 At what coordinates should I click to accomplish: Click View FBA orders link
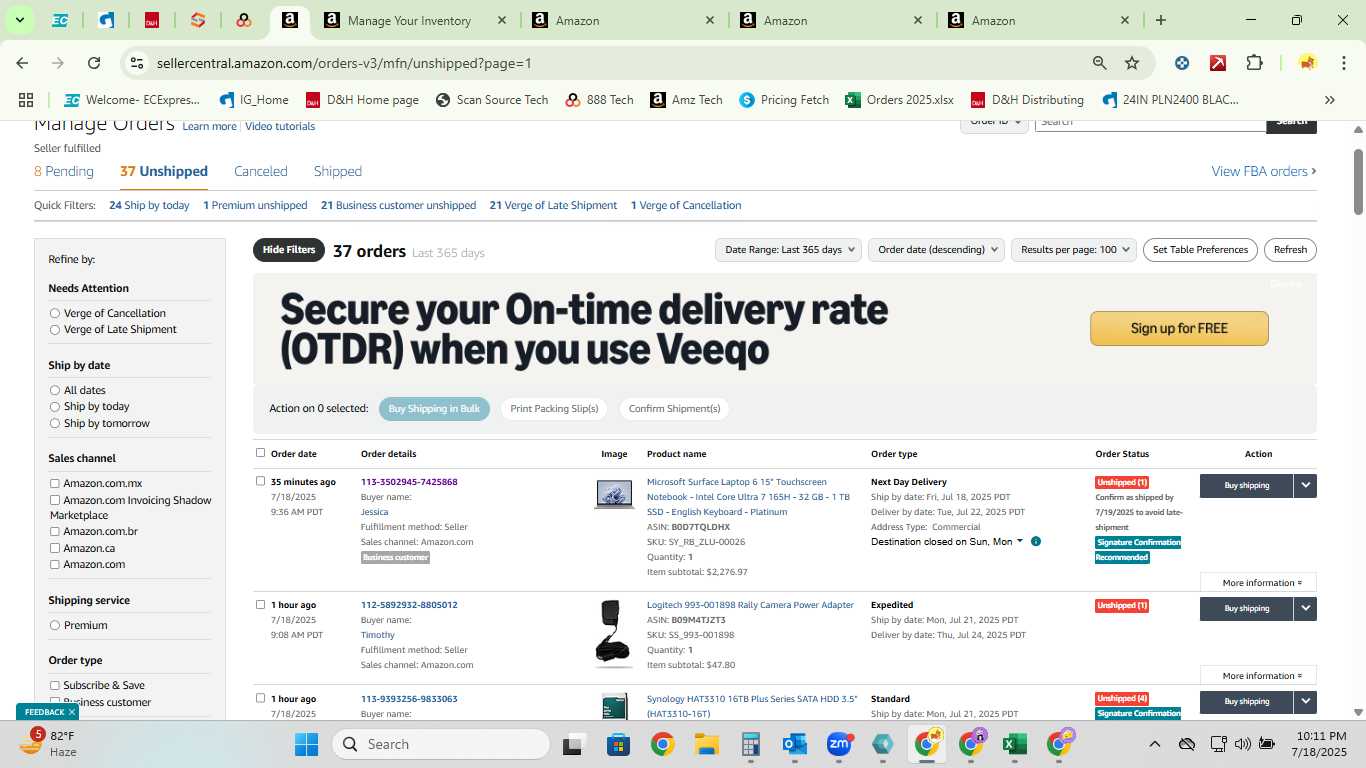[1264, 171]
